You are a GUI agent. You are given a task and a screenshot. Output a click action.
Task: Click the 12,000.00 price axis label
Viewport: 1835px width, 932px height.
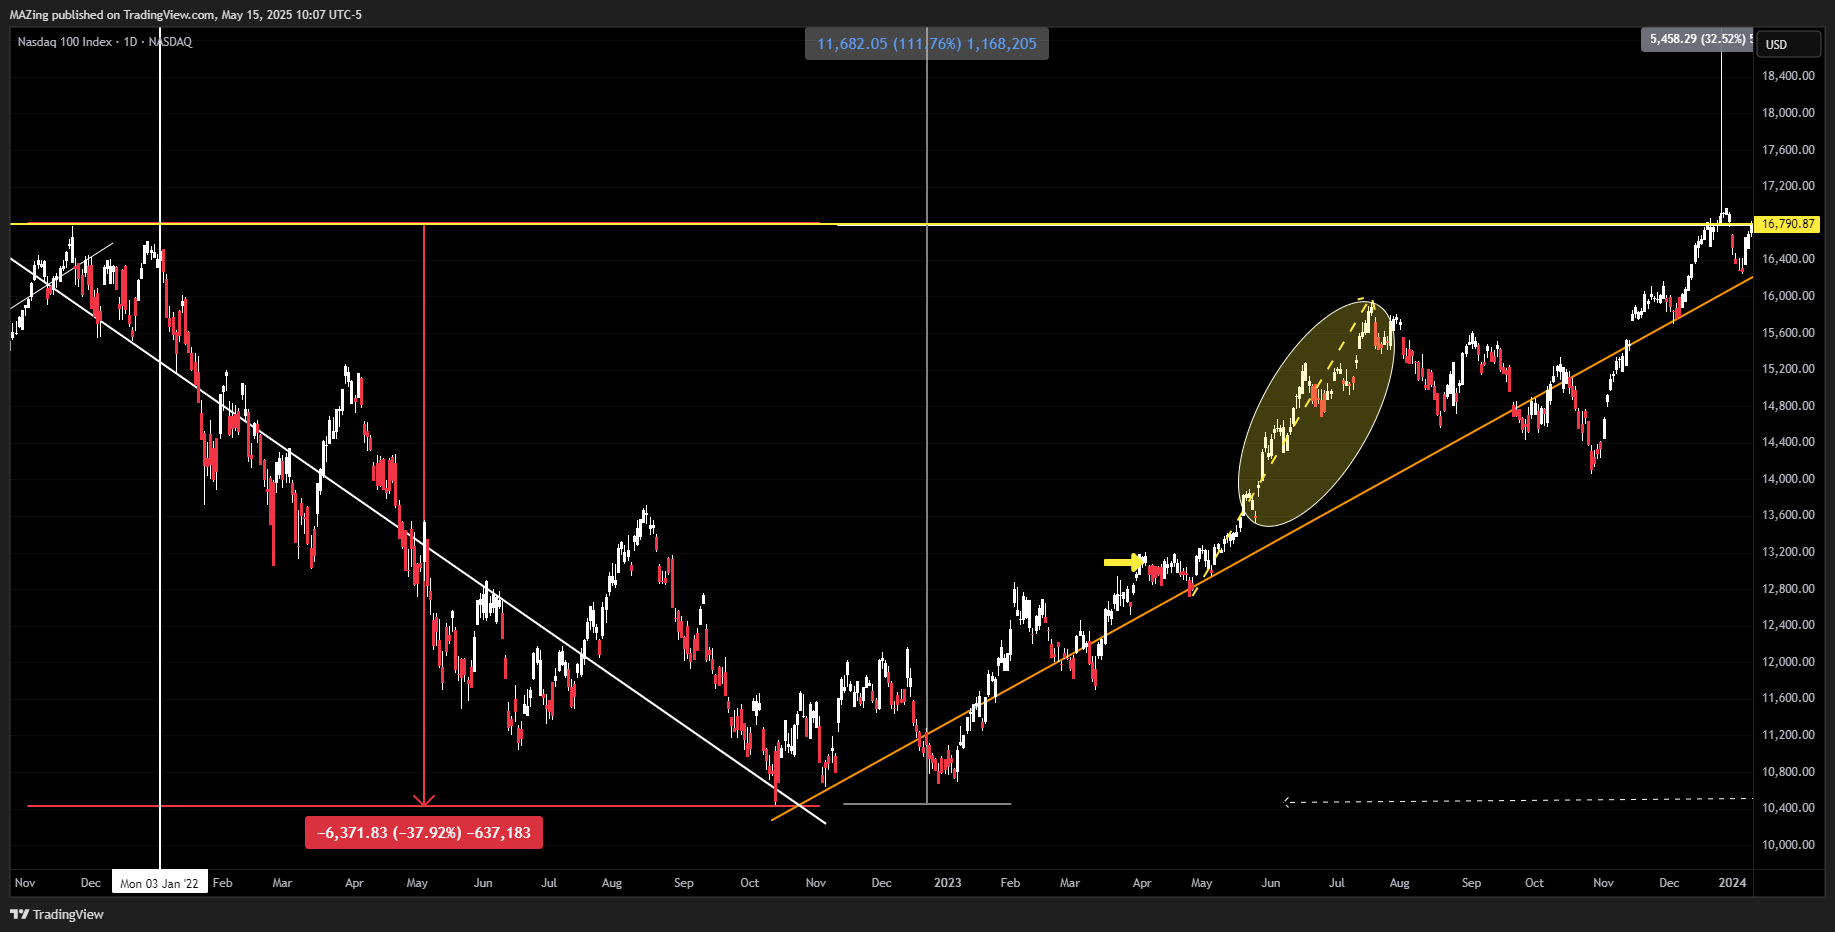pyautogui.click(x=1788, y=662)
